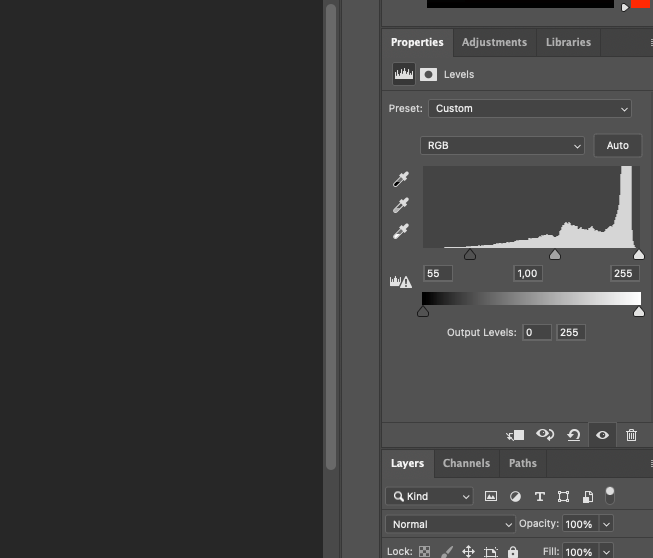Image resolution: width=653 pixels, height=558 pixels.
Task: Click the input shadow slider handle
Action: pyautogui.click(x=470, y=254)
